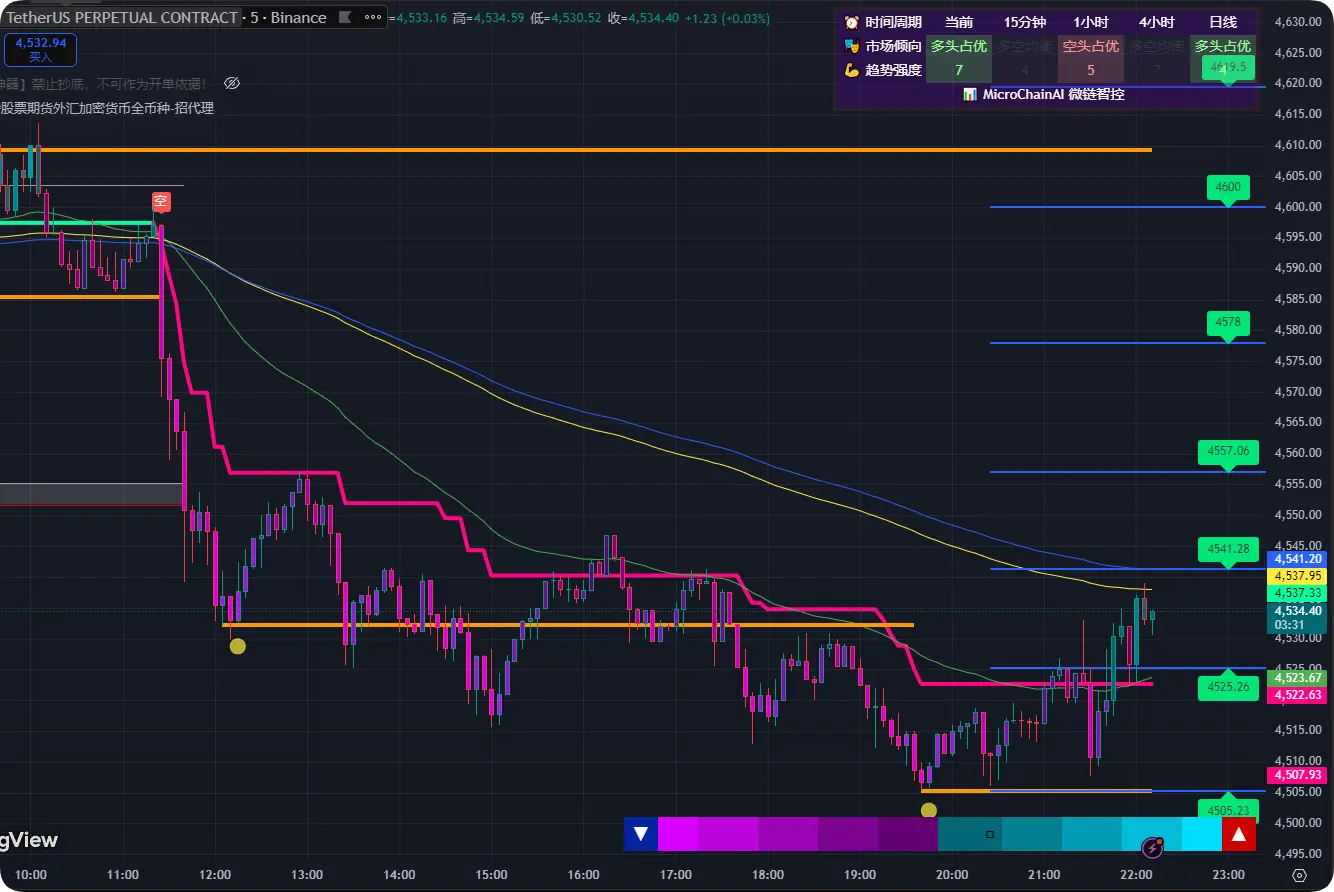The image size is (1334, 892).
Task: Click the bar chart icon beside MicroChainAI
Action: (969, 94)
